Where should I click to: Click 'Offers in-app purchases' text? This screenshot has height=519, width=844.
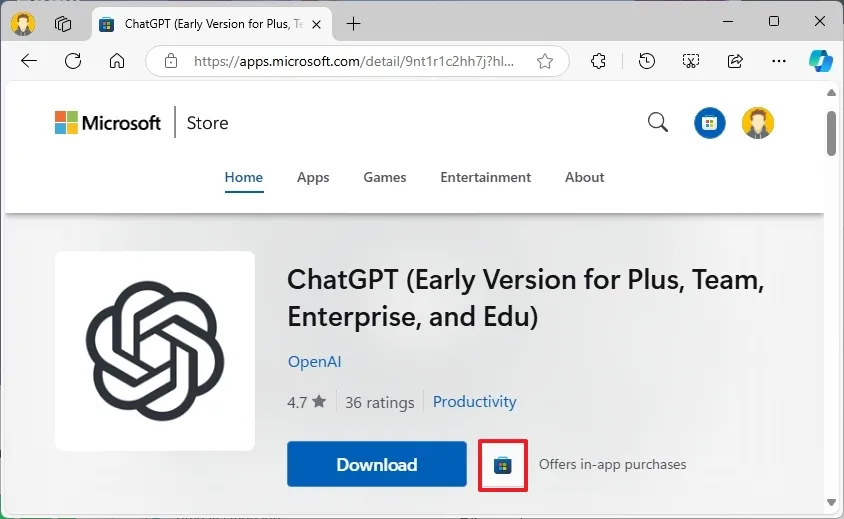click(x=612, y=464)
